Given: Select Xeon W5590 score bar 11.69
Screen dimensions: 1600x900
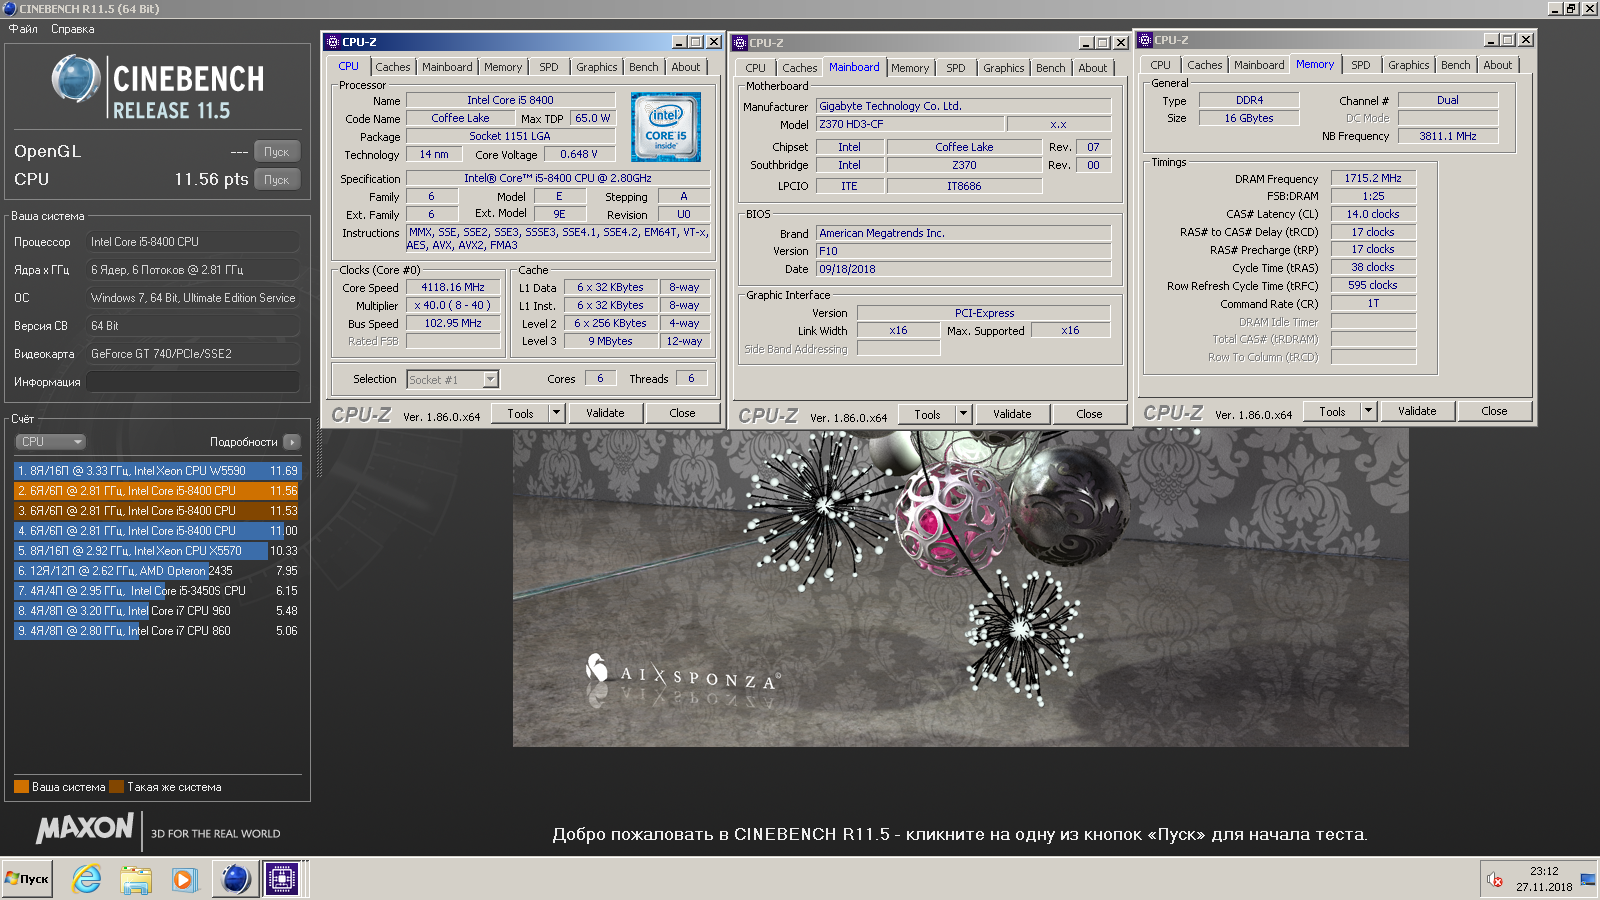Looking at the screenshot, I should (x=156, y=471).
